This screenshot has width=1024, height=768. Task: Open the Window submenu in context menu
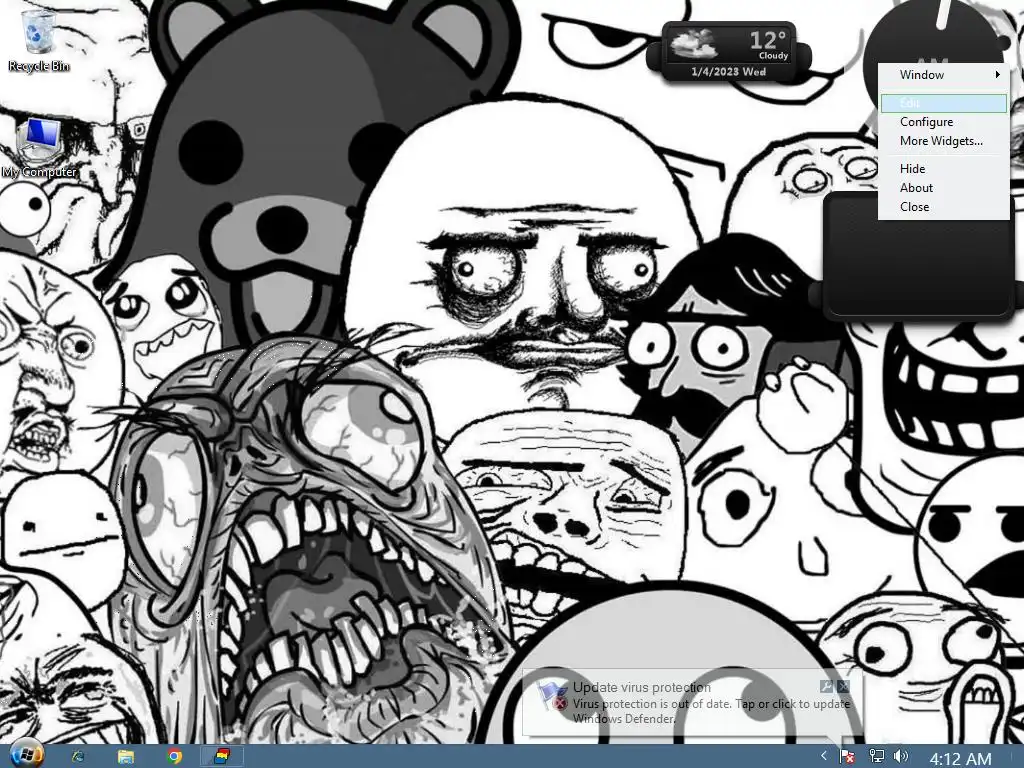pos(944,74)
